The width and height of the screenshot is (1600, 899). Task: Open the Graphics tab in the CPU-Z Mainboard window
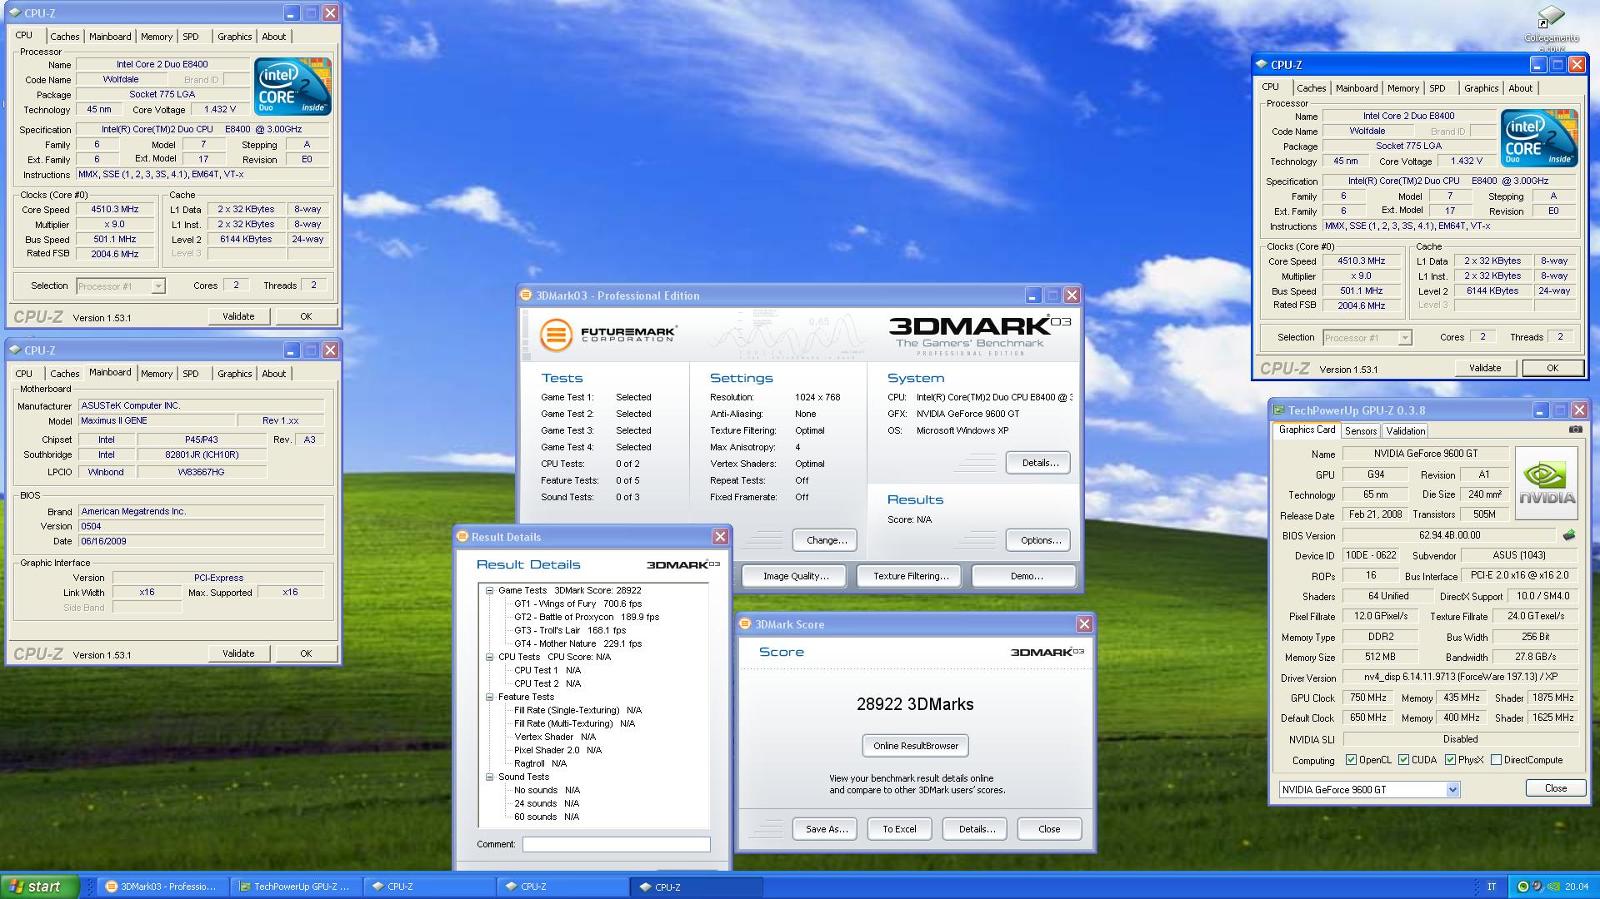tap(234, 374)
